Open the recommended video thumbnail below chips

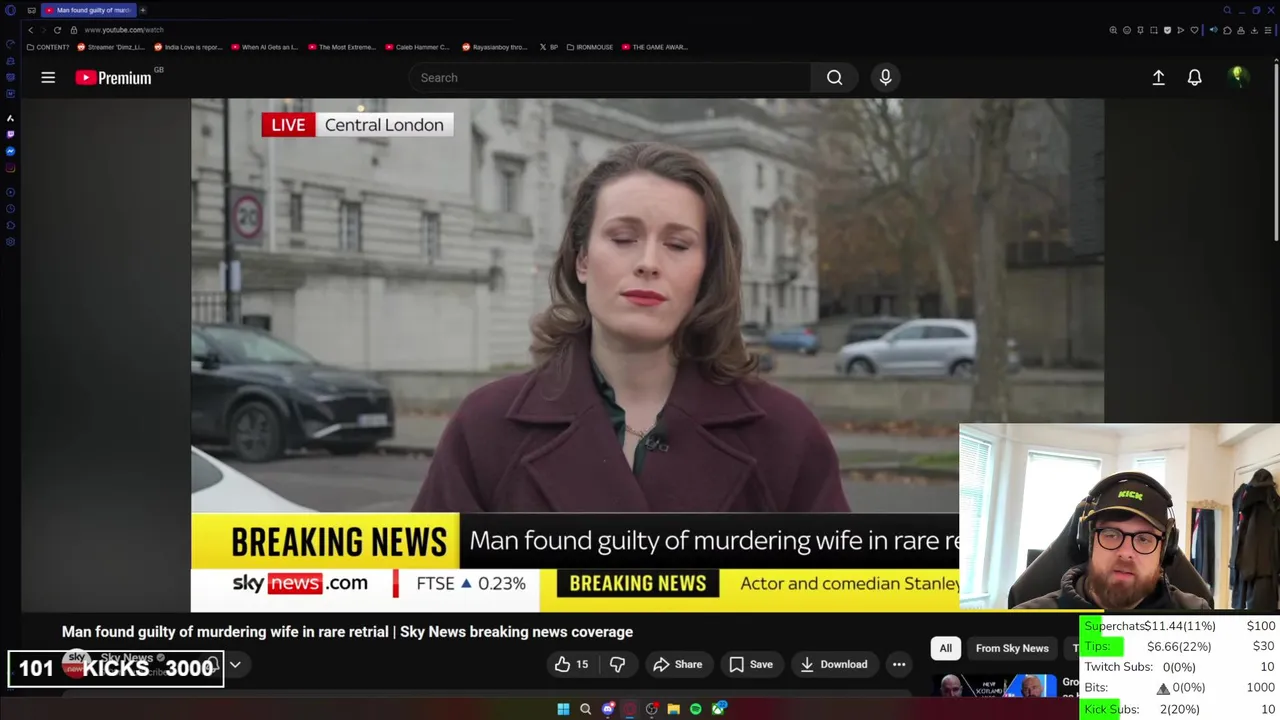click(x=995, y=685)
